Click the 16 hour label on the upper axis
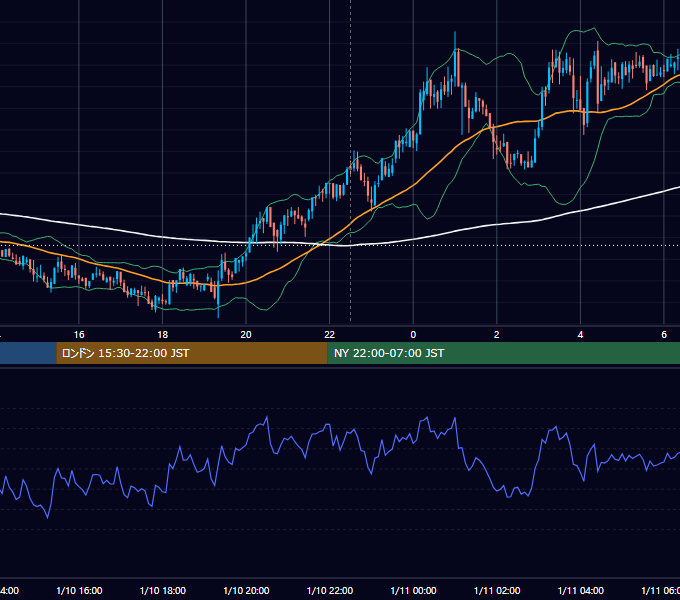Viewport: 680px width, 600px height. [x=79, y=335]
